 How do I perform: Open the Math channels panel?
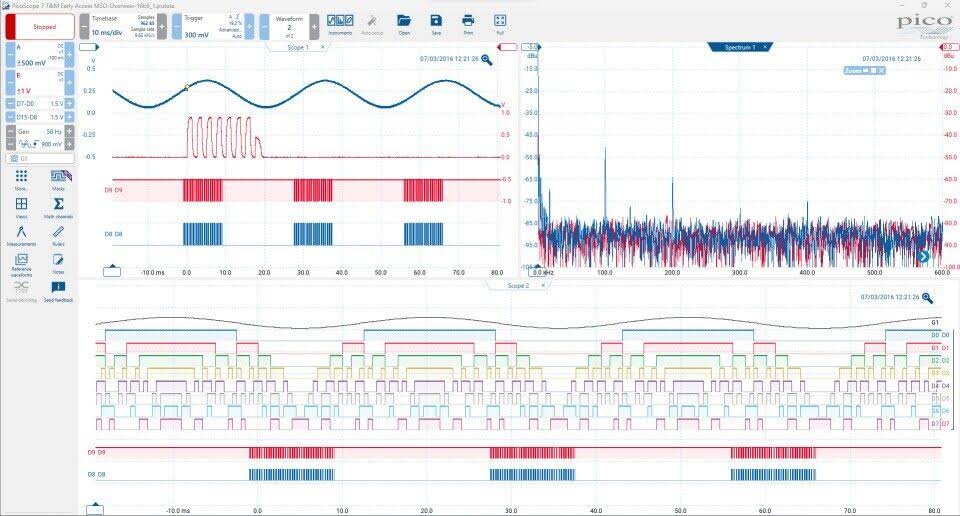click(x=58, y=206)
